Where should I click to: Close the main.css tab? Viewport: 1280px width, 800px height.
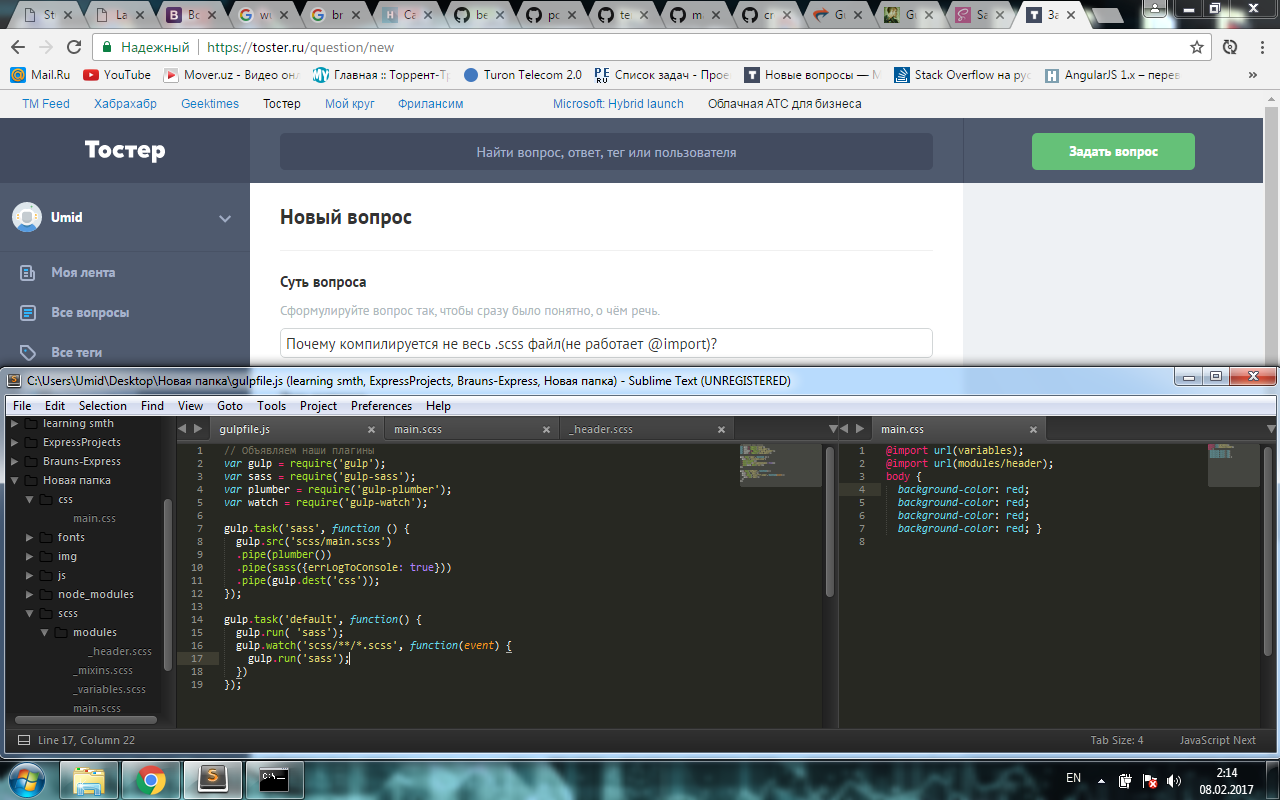[1034, 429]
